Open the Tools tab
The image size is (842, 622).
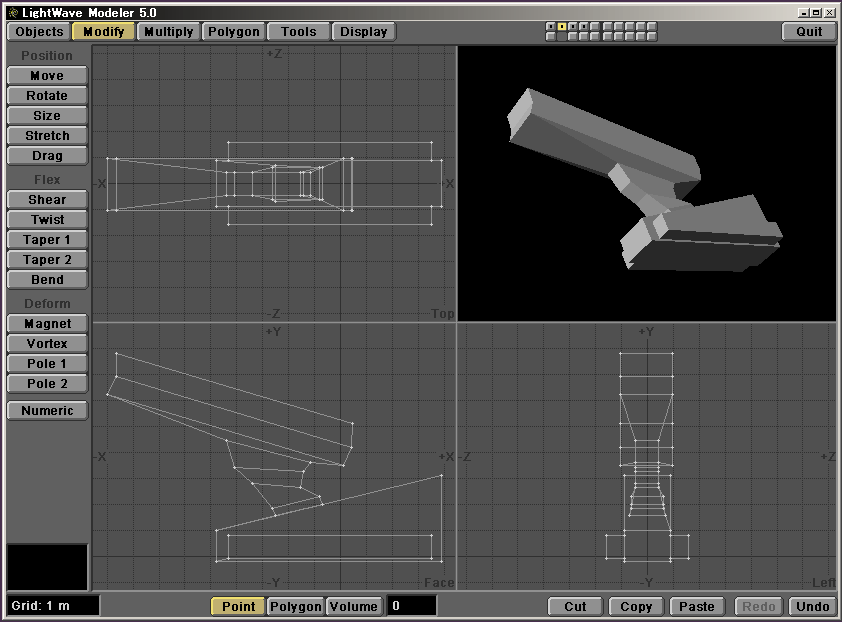(x=298, y=32)
